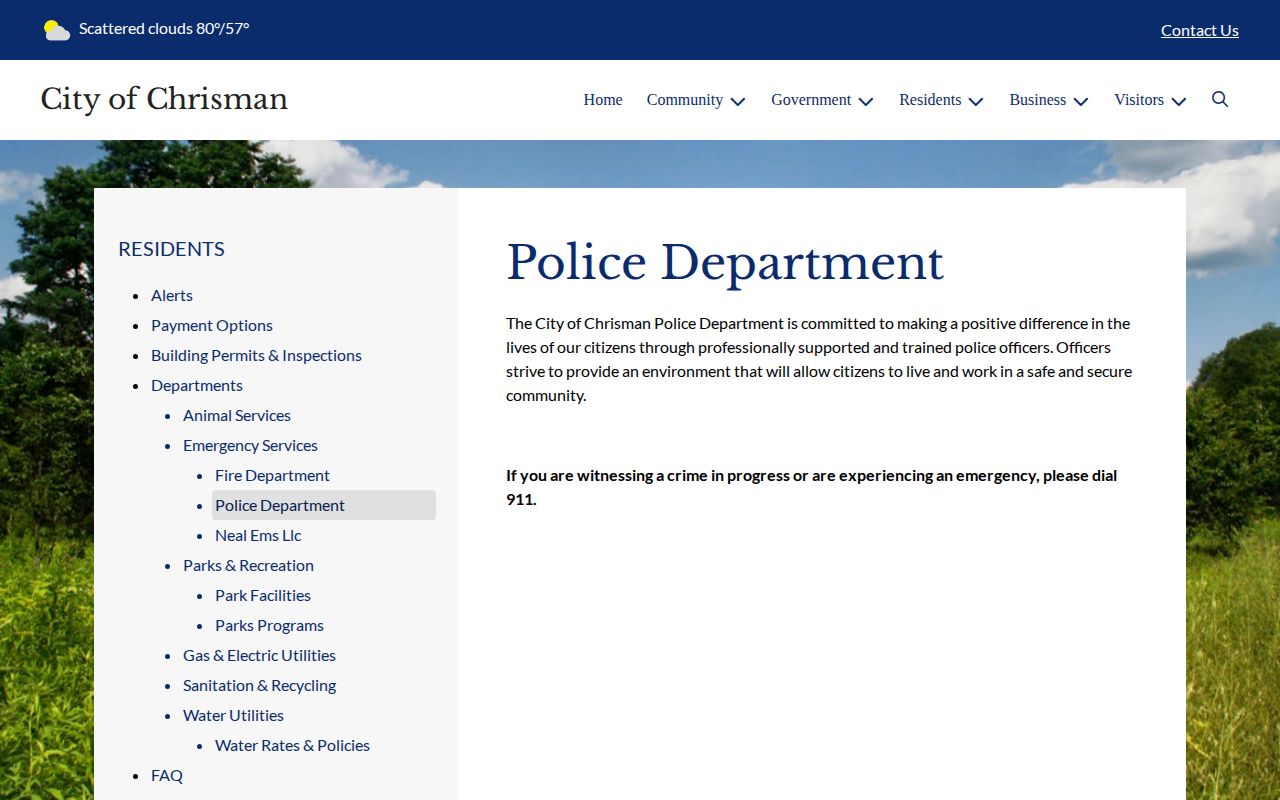Open the Residents menu label
Screen dimensions: 1280x800
click(930, 100)
